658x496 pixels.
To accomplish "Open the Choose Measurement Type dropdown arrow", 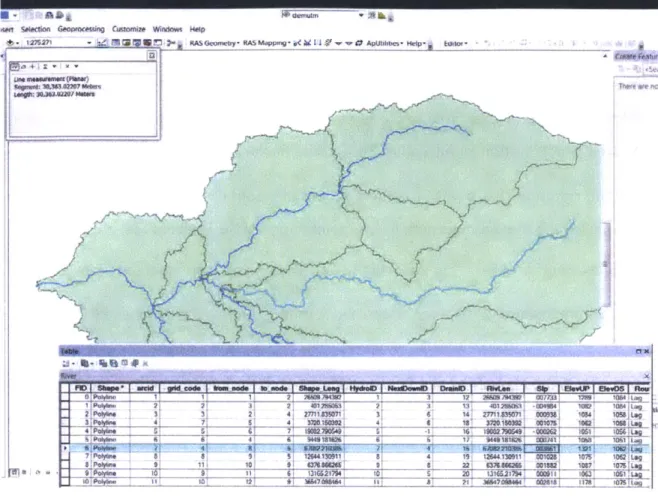I will click(x=76, y=66).
